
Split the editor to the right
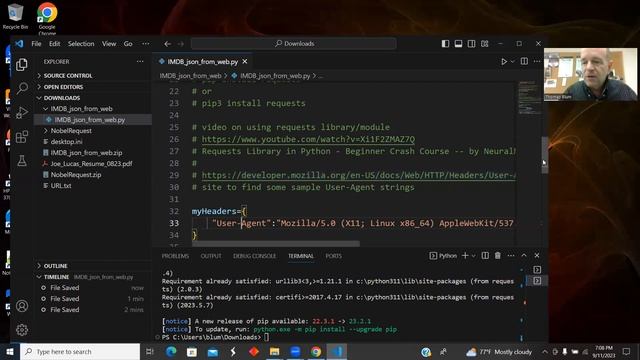(524, 62)
